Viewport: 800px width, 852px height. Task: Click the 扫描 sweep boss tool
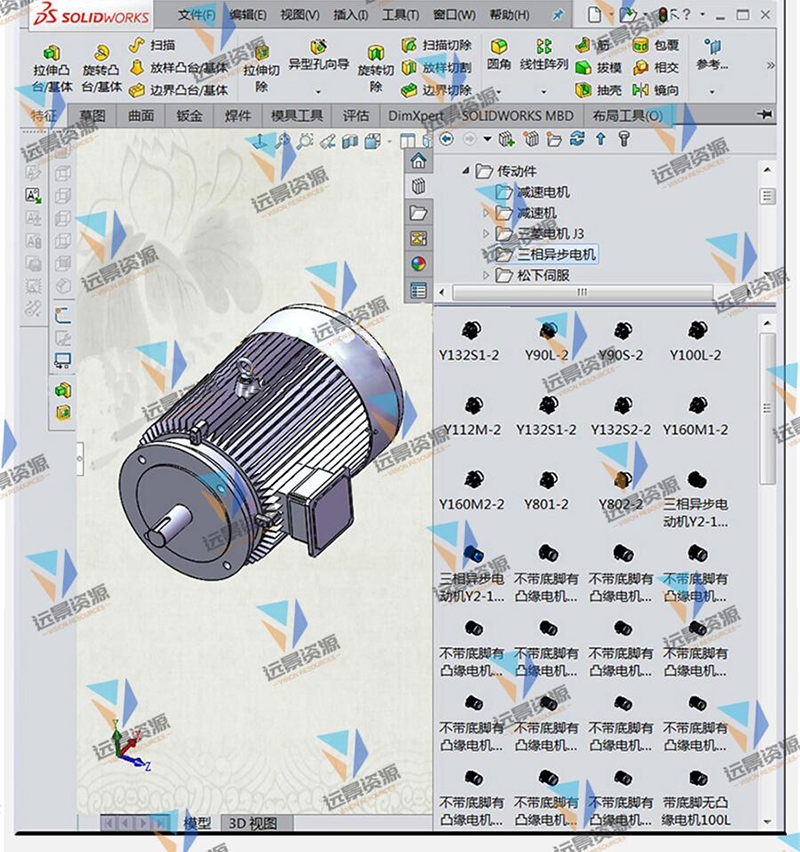tap(153, 45)
